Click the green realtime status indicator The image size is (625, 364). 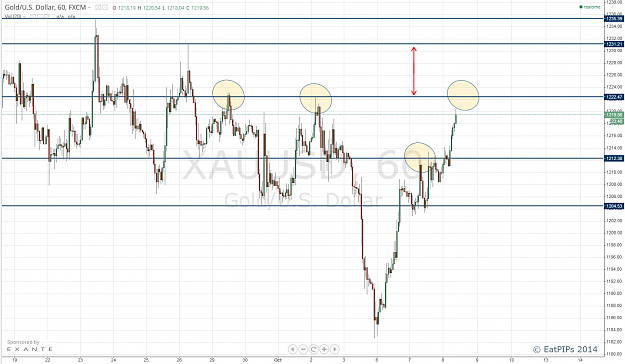coord(590,7)
